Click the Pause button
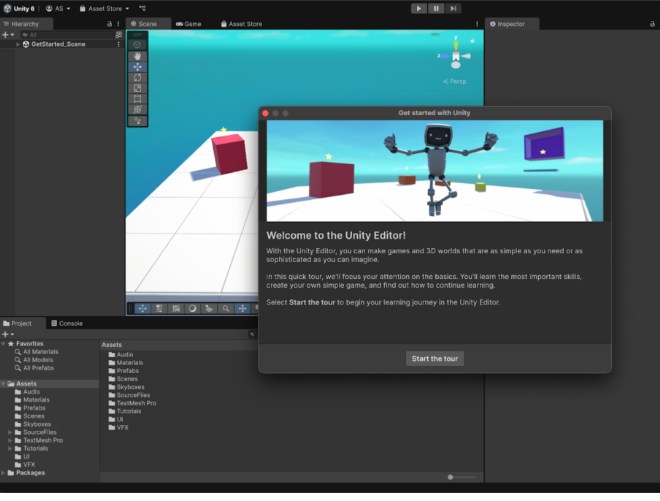660x501 pixels. (436, 8)
